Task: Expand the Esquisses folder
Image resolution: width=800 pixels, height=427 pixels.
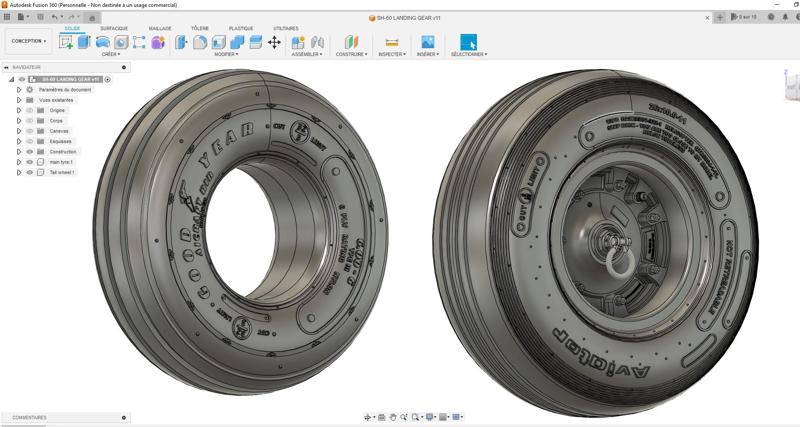Action: click(19, 141)
